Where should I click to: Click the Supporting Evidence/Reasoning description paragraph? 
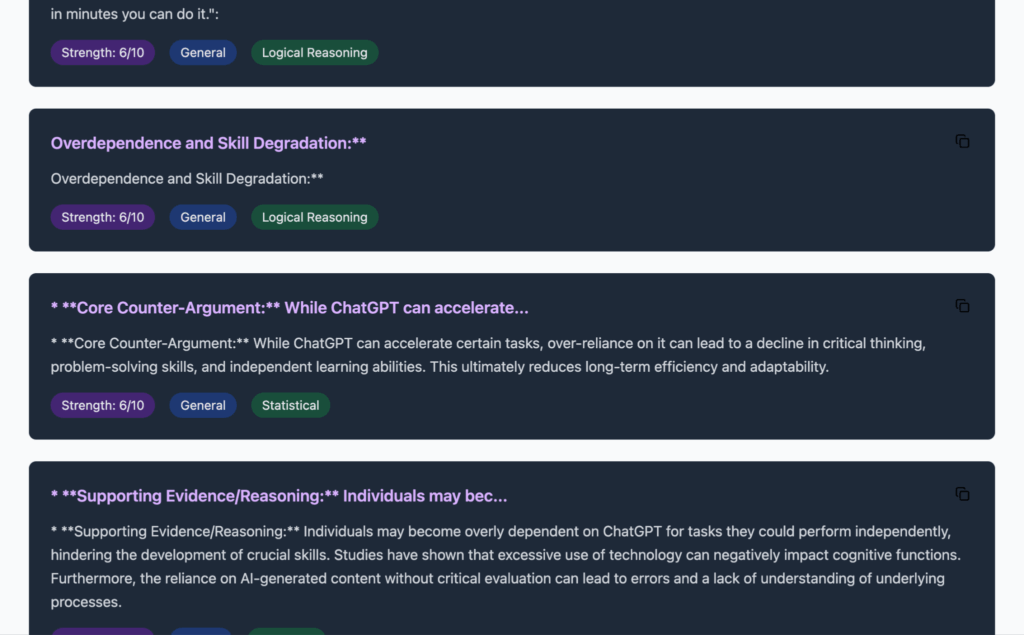pyautogui.click(x=500, y=566)
